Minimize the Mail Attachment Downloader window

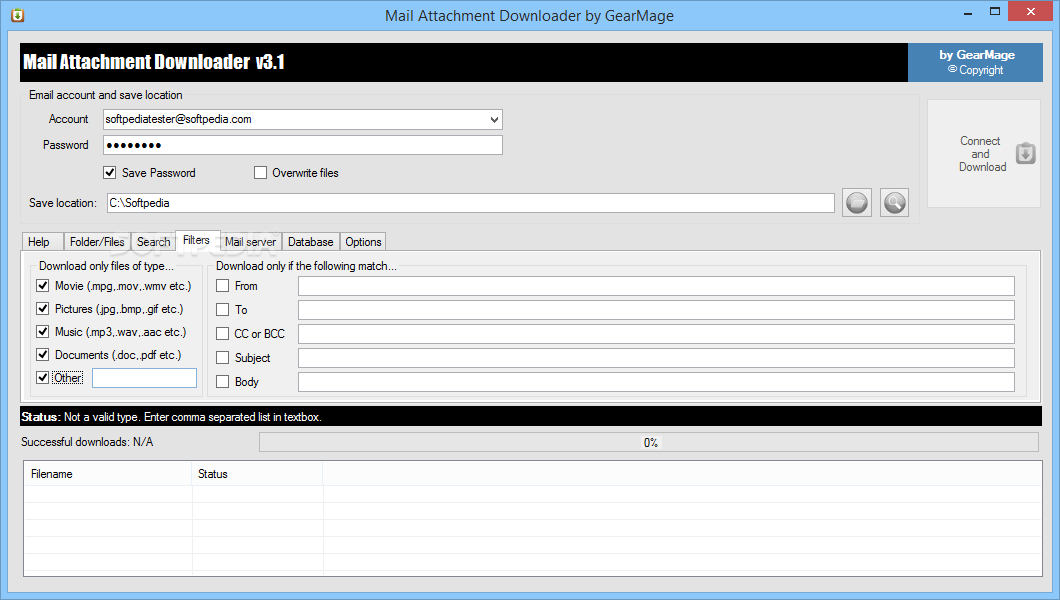click(x=967, y=12)
